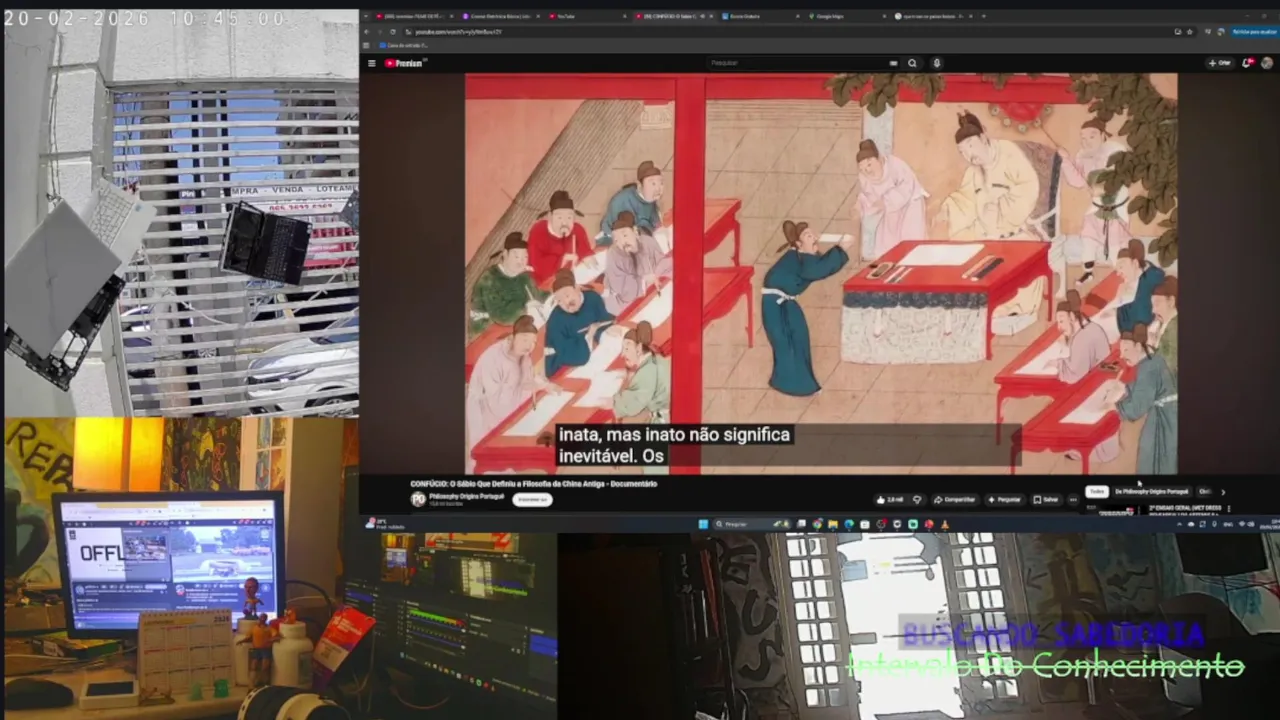This screenshot has height=720, width=1280.
Task: Open the on-screen keyboard icon in search box
Action: click(x=893, y=63)
